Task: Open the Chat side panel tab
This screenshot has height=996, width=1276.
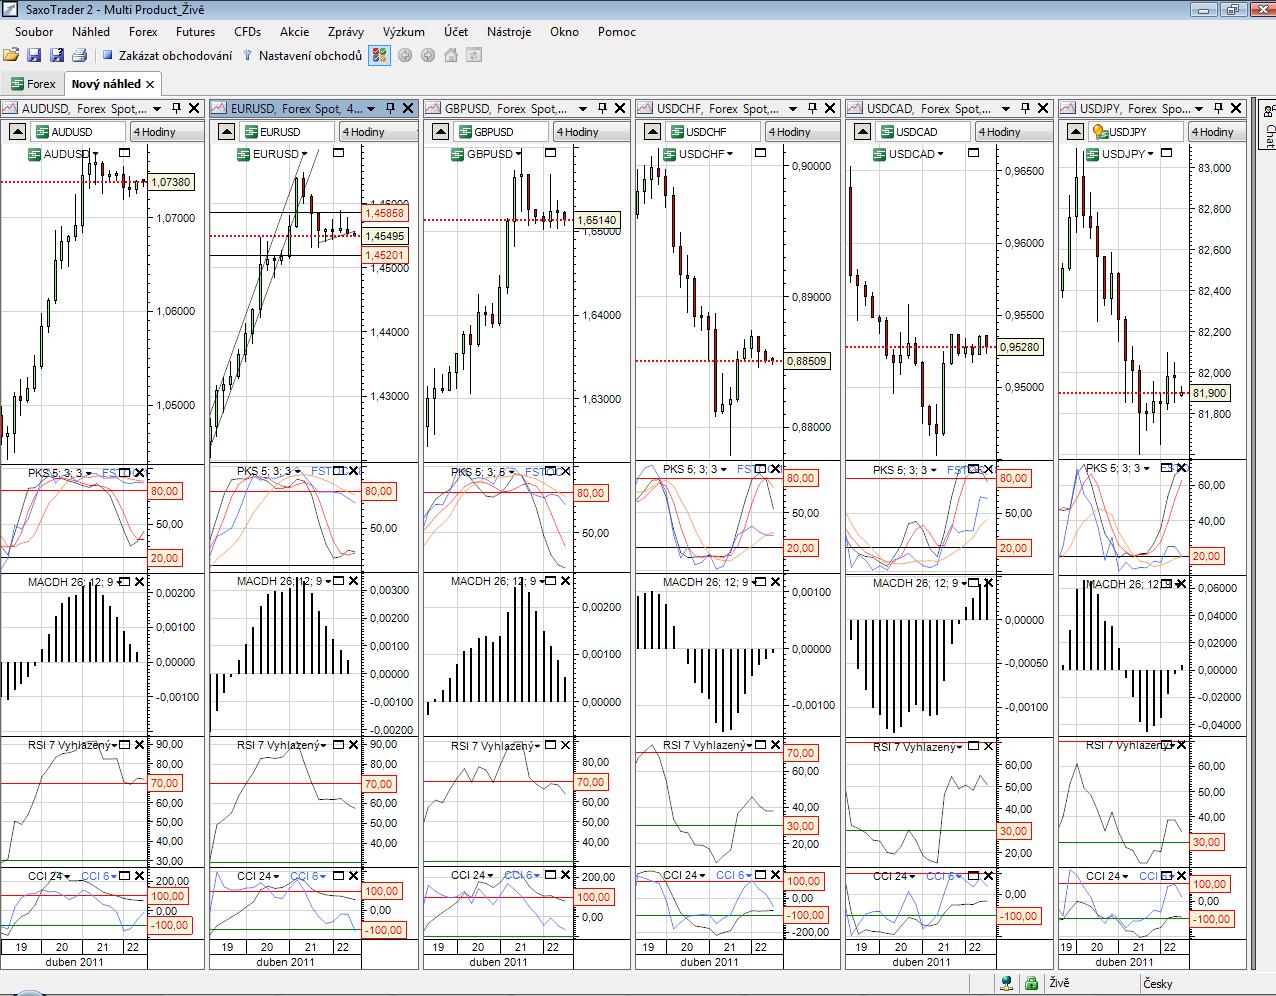Action: pyautogui.click(x=1266, y=126)
